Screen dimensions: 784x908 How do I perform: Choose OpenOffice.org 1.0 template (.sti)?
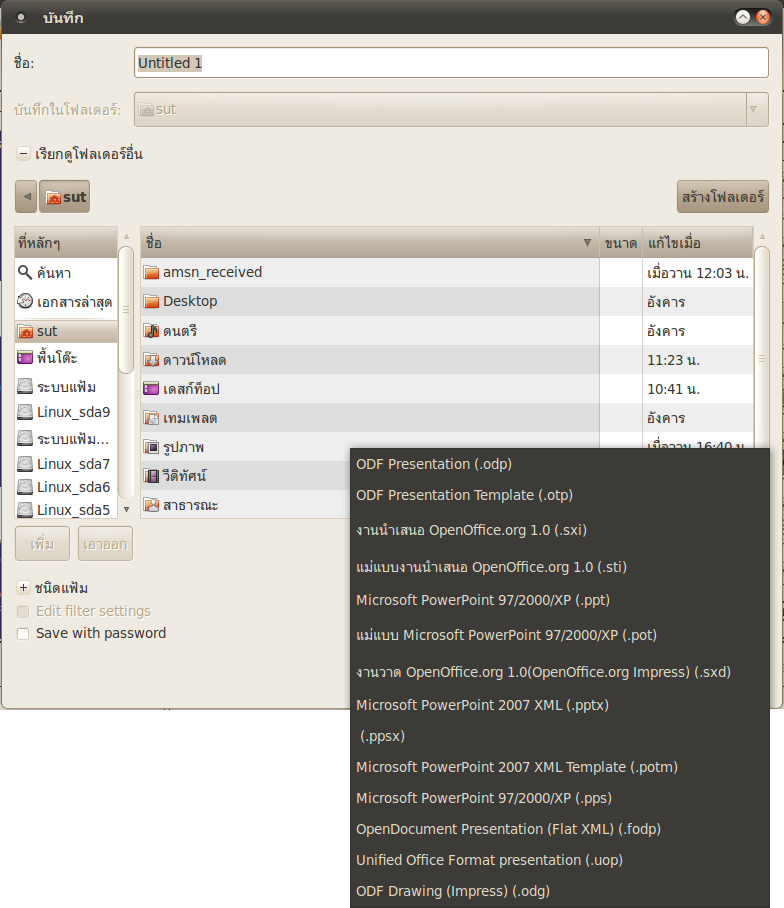point(560,566)
